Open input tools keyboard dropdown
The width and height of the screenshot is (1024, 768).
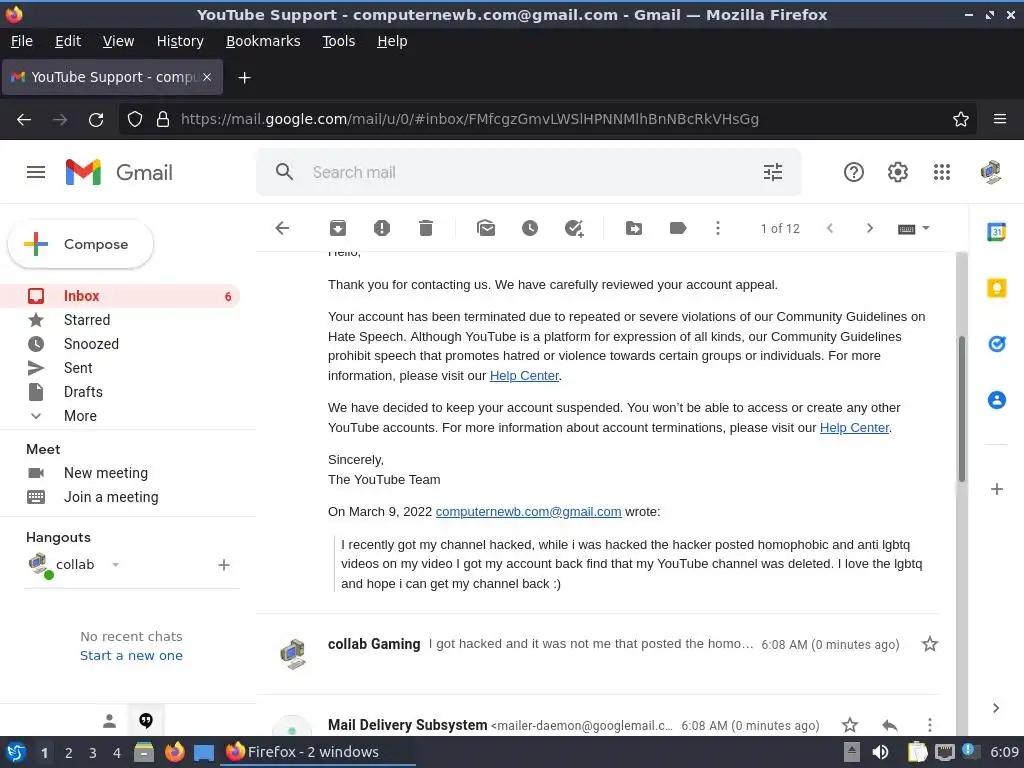point(914,229)
